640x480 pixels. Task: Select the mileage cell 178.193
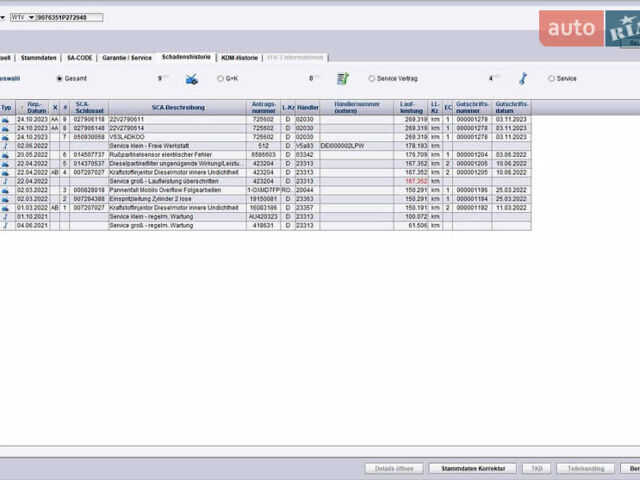[411, 146]
